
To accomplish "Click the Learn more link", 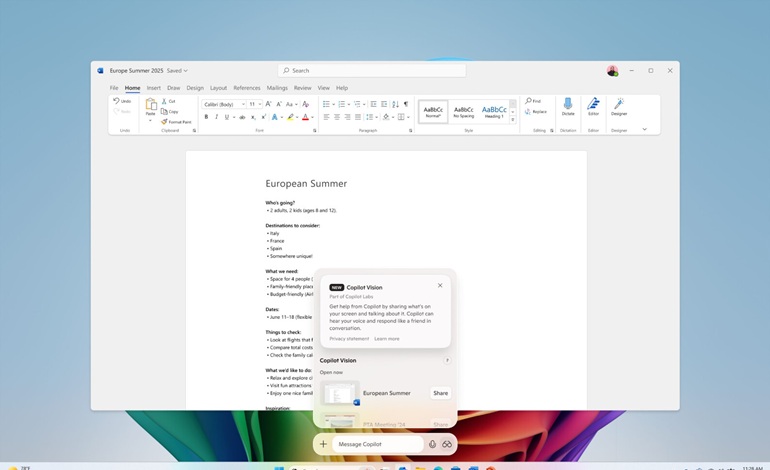I will coord(386,339).
